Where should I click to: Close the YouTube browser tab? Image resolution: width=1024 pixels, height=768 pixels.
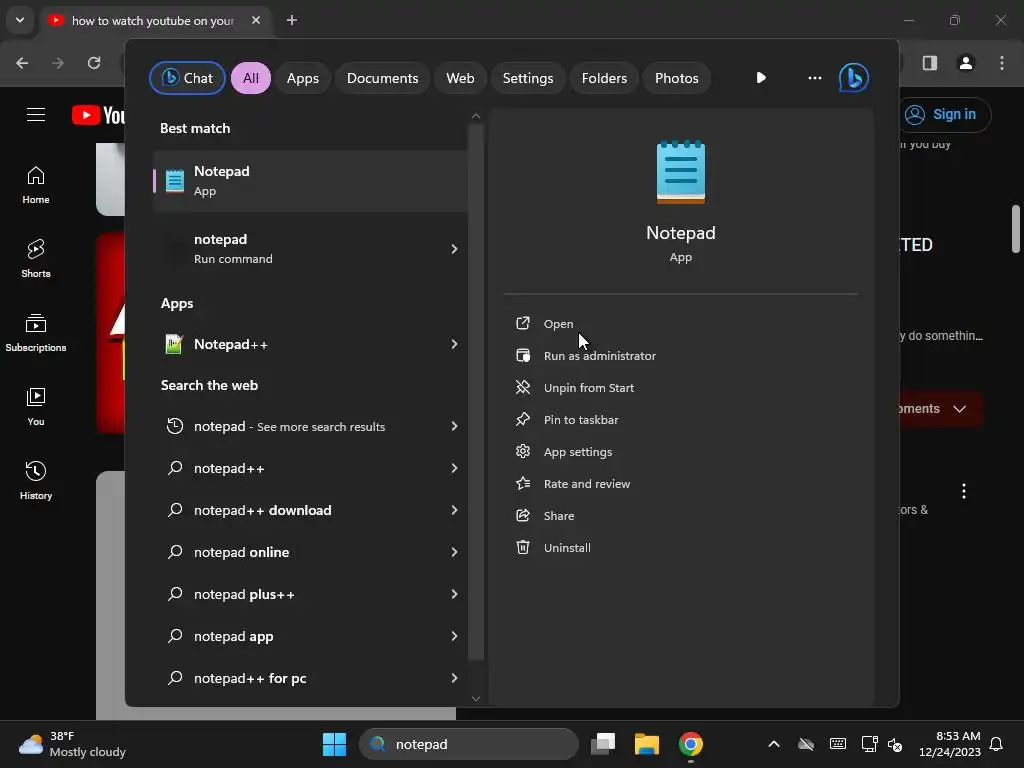(256, 20)
